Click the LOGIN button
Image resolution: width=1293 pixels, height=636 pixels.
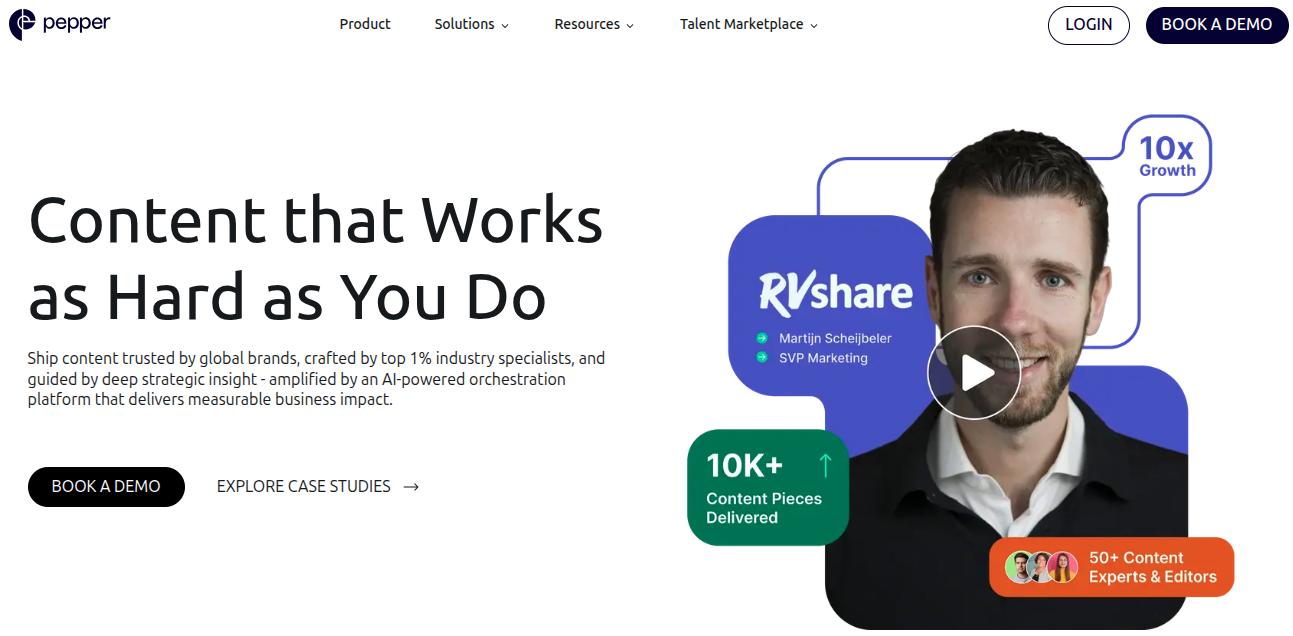tap(1088, 25)
